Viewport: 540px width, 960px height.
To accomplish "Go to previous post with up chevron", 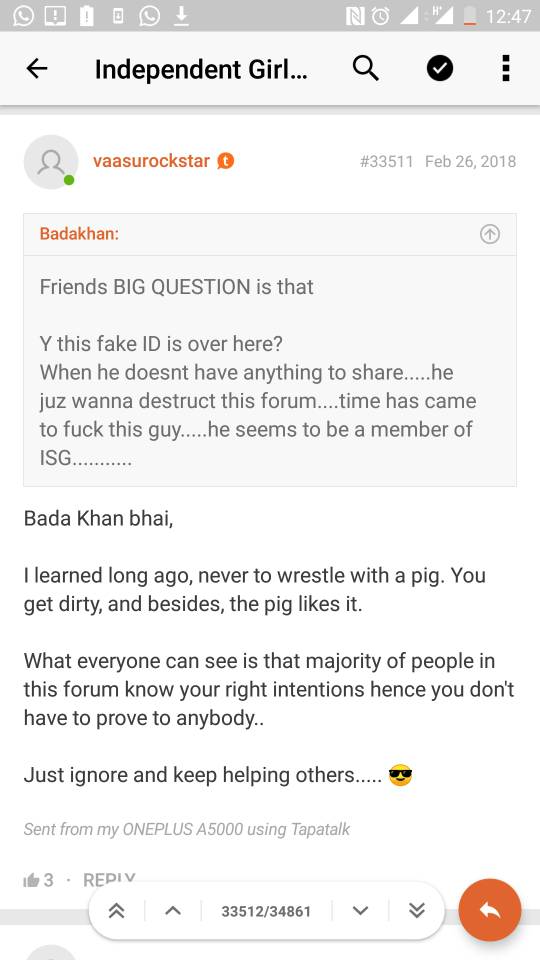I will tap(173, 911).
